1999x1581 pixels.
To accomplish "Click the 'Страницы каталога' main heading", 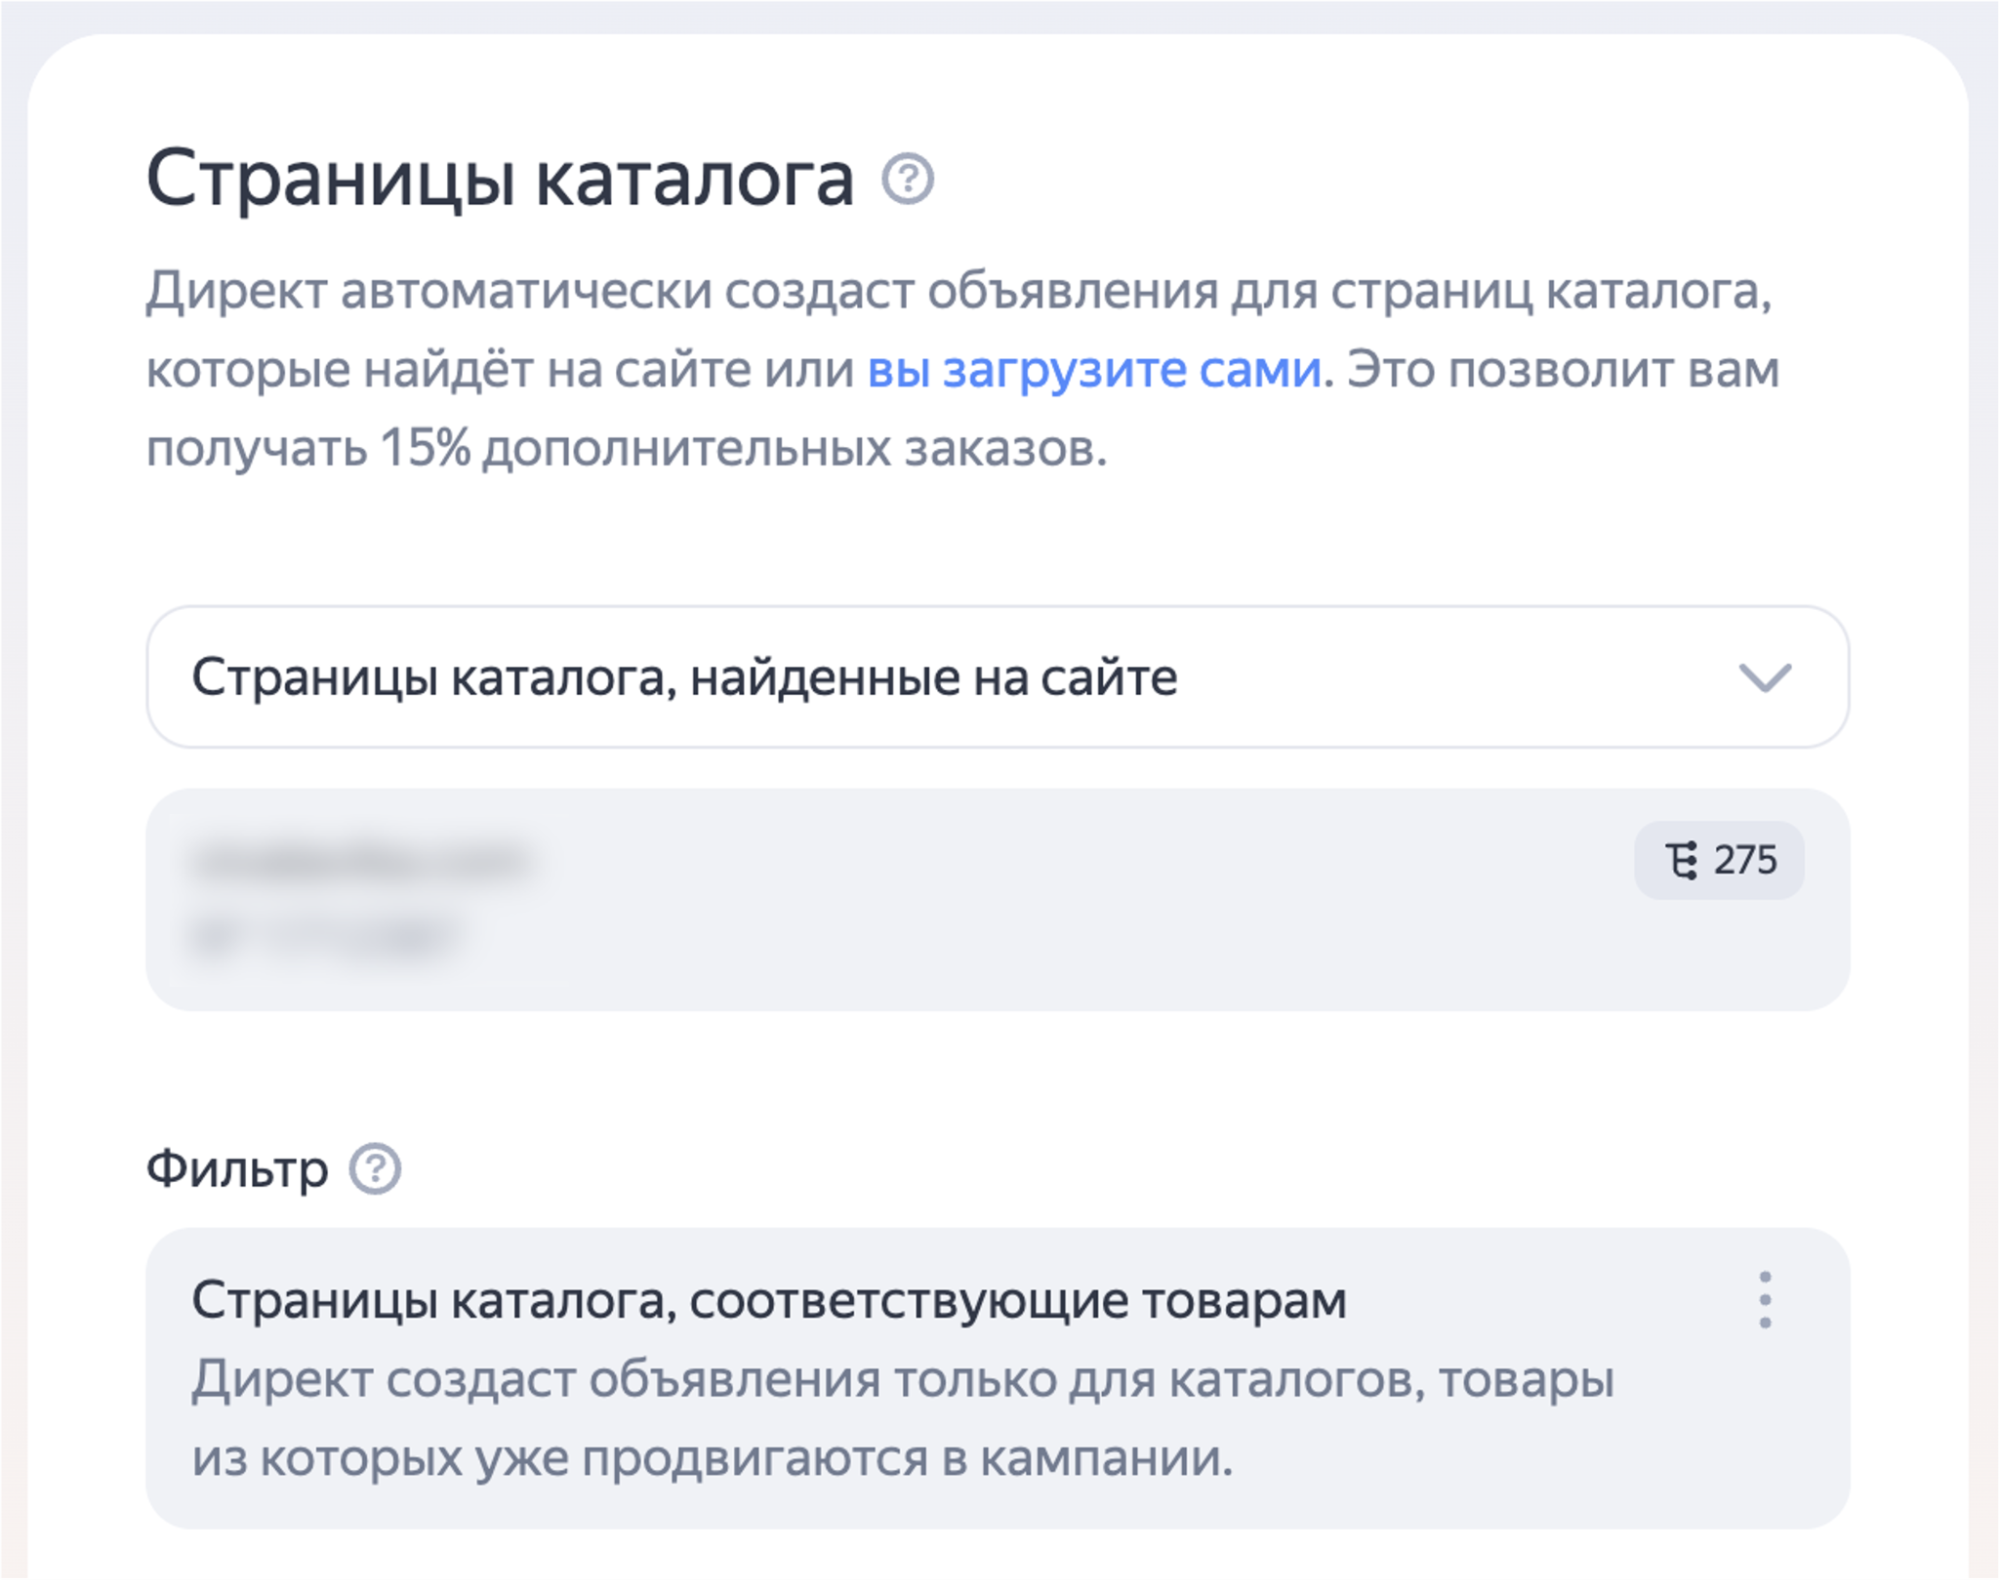I will tap(500, 180).
